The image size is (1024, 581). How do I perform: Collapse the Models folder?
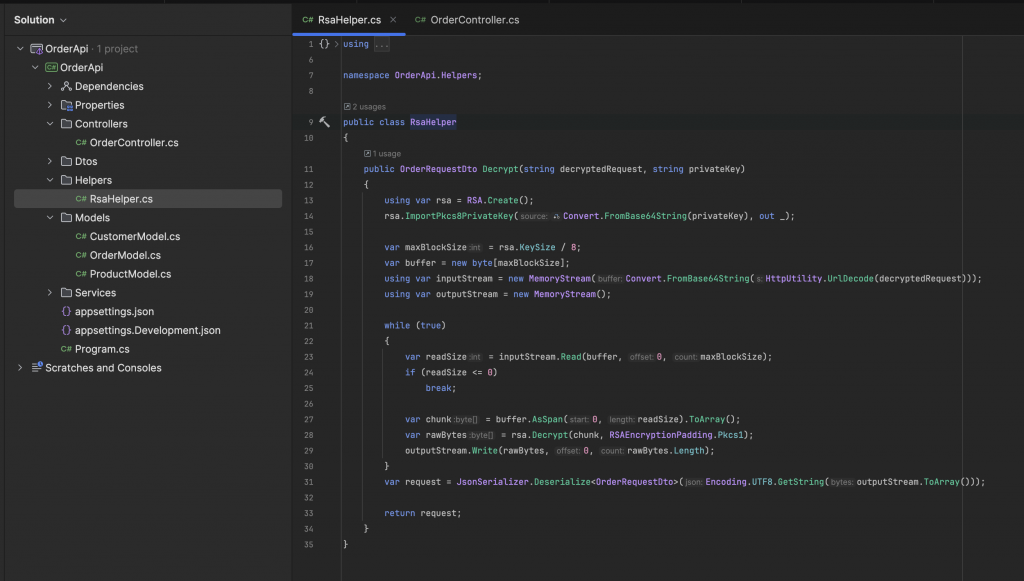[x=50, y=218]
